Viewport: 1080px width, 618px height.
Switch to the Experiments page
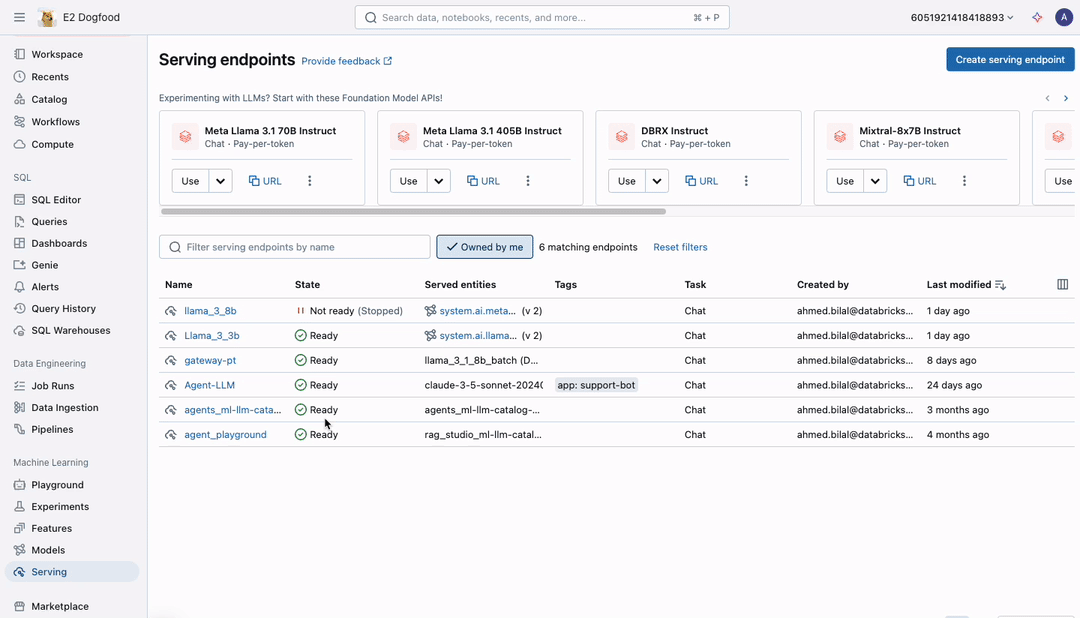61,506
